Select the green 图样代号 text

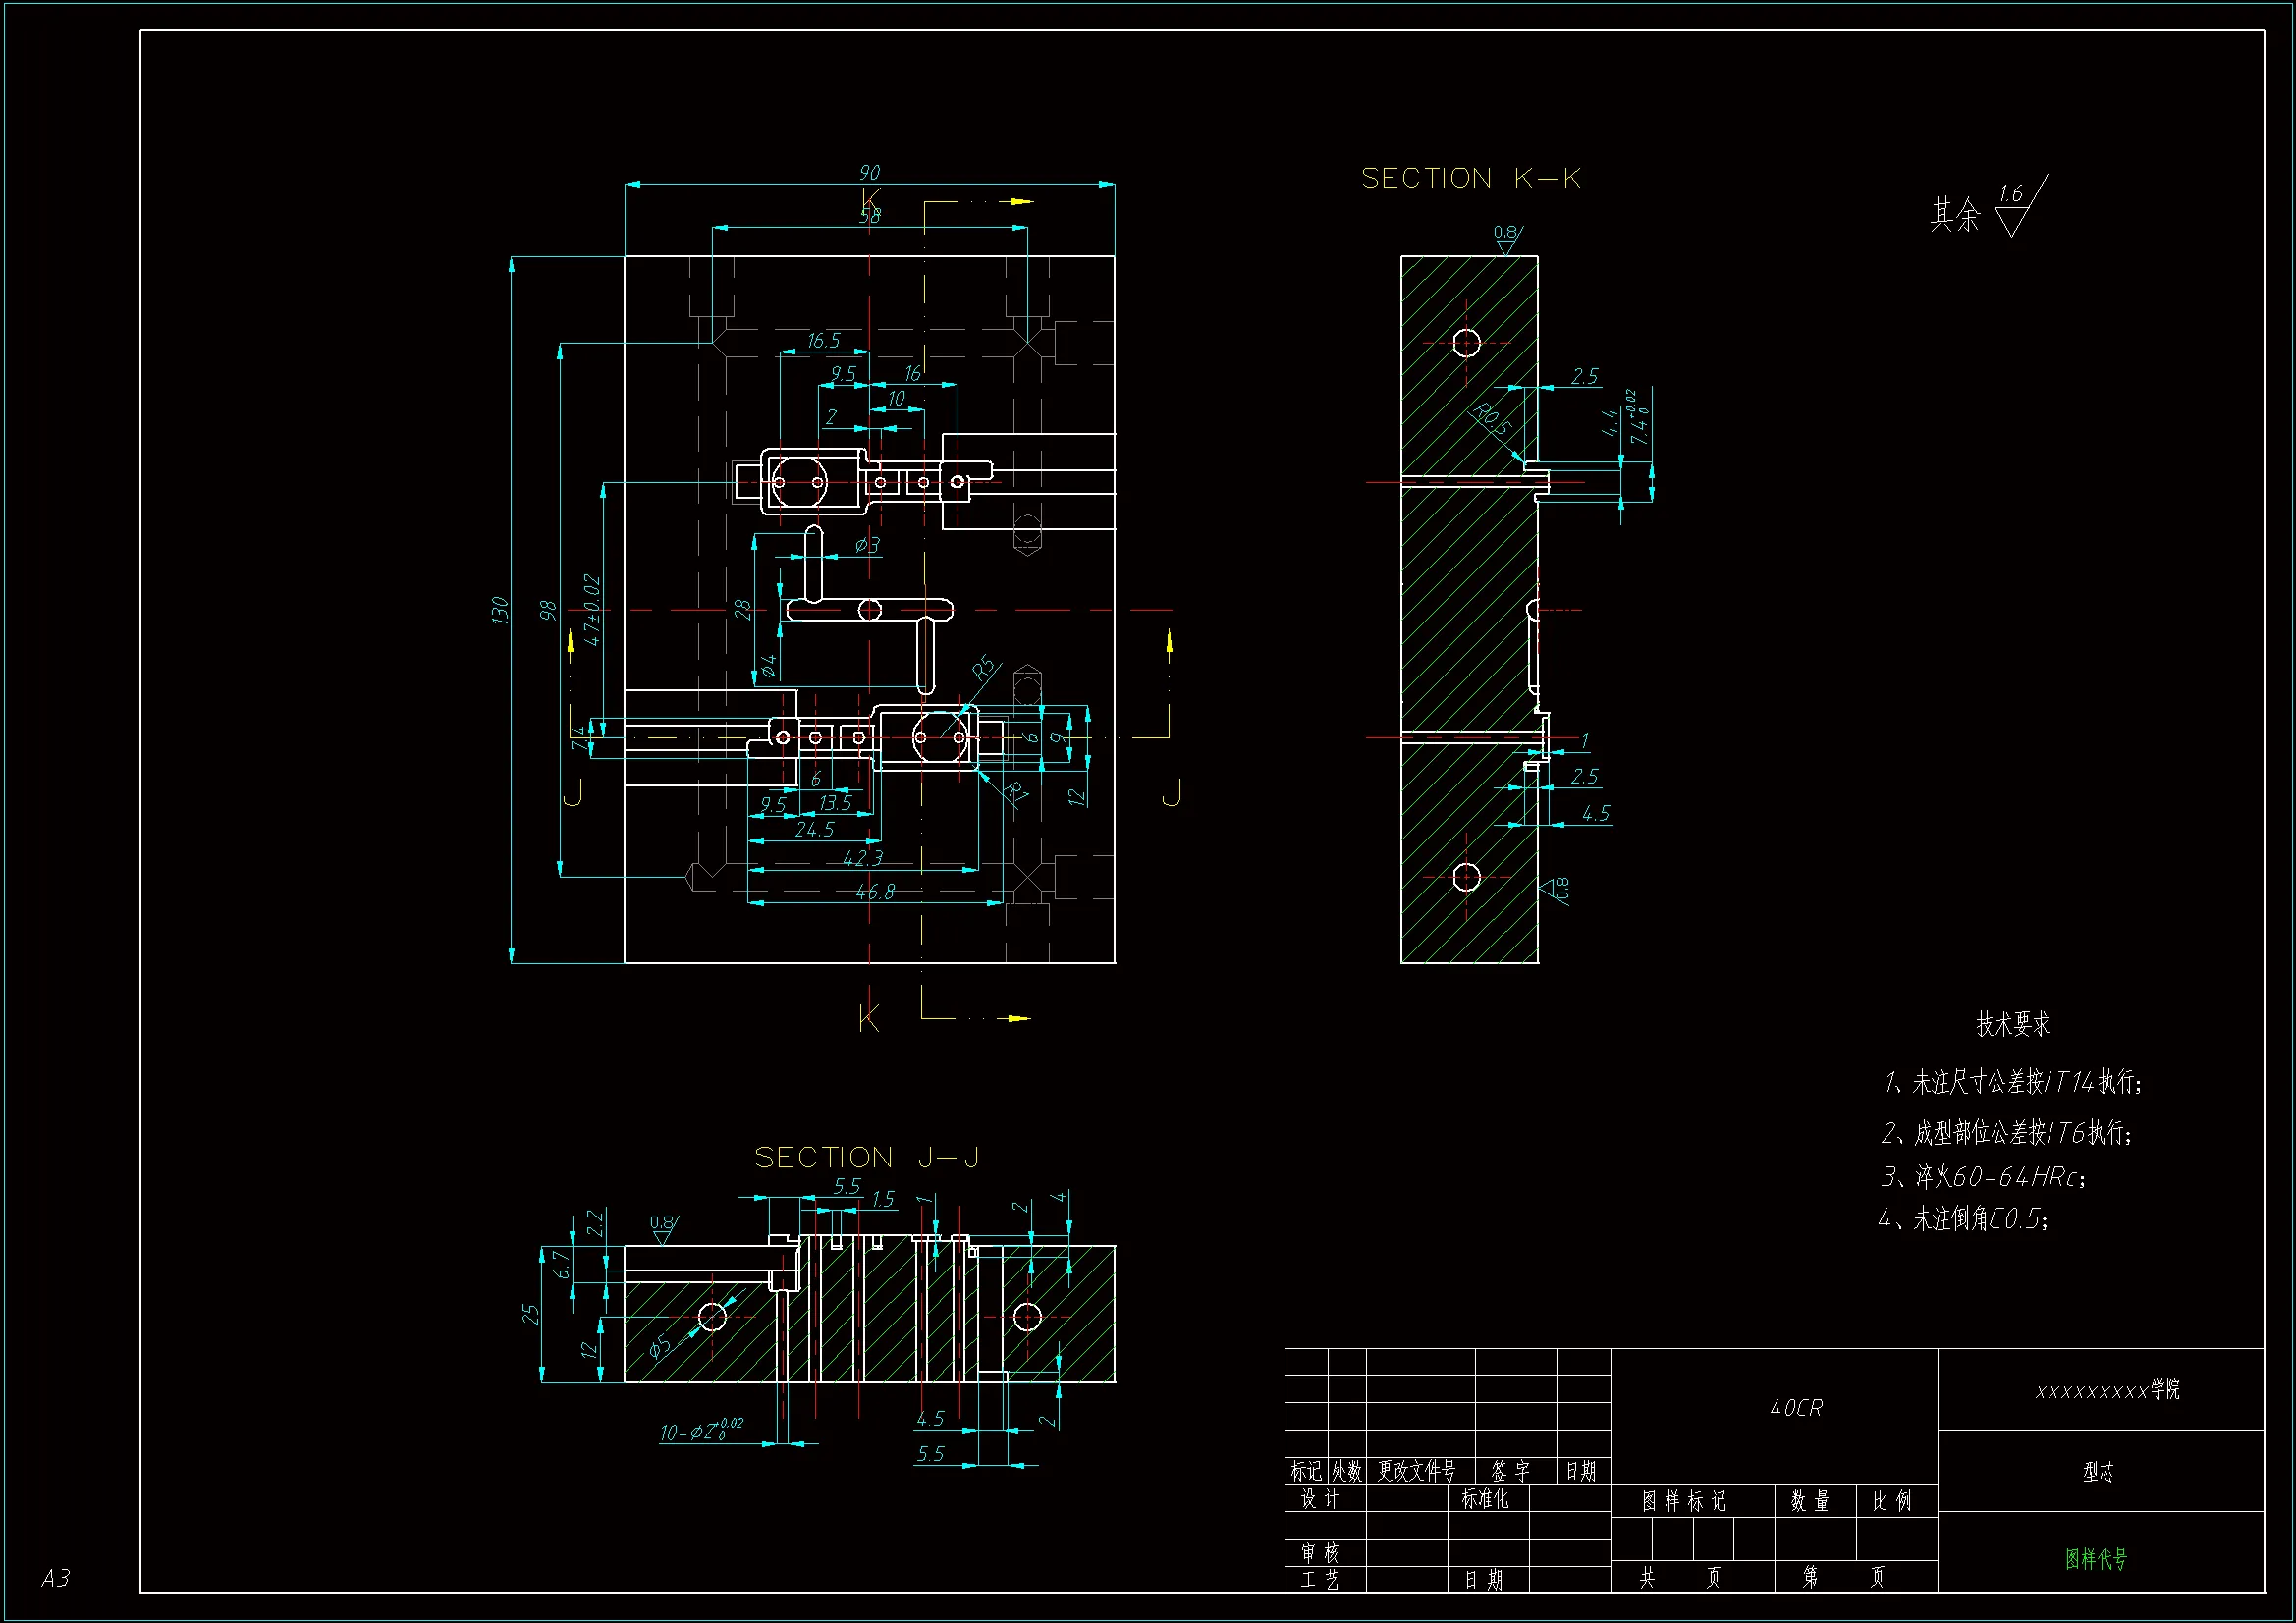pos(2096,1558)
